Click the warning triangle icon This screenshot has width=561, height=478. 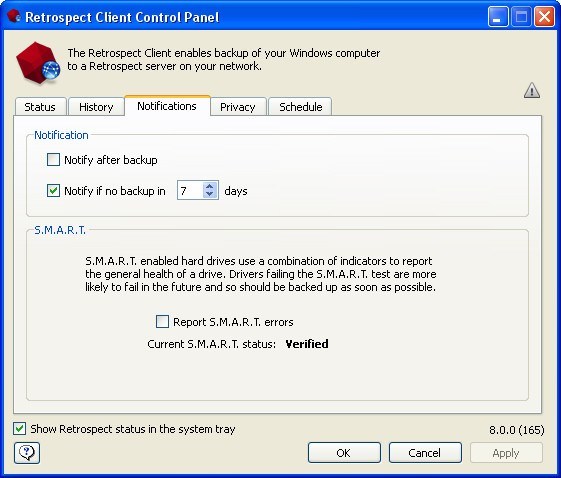coord(532,90)
